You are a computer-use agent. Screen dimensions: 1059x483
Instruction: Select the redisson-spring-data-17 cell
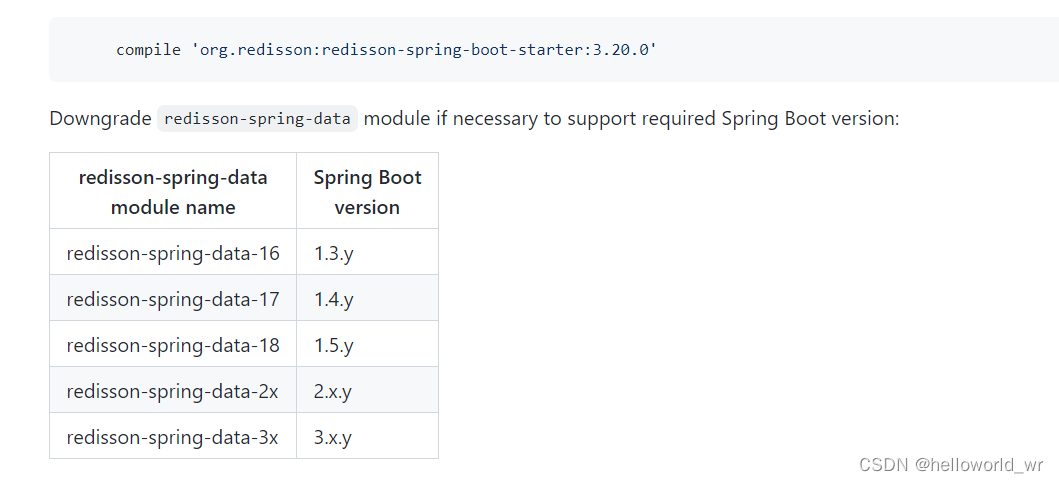point(173,299)
